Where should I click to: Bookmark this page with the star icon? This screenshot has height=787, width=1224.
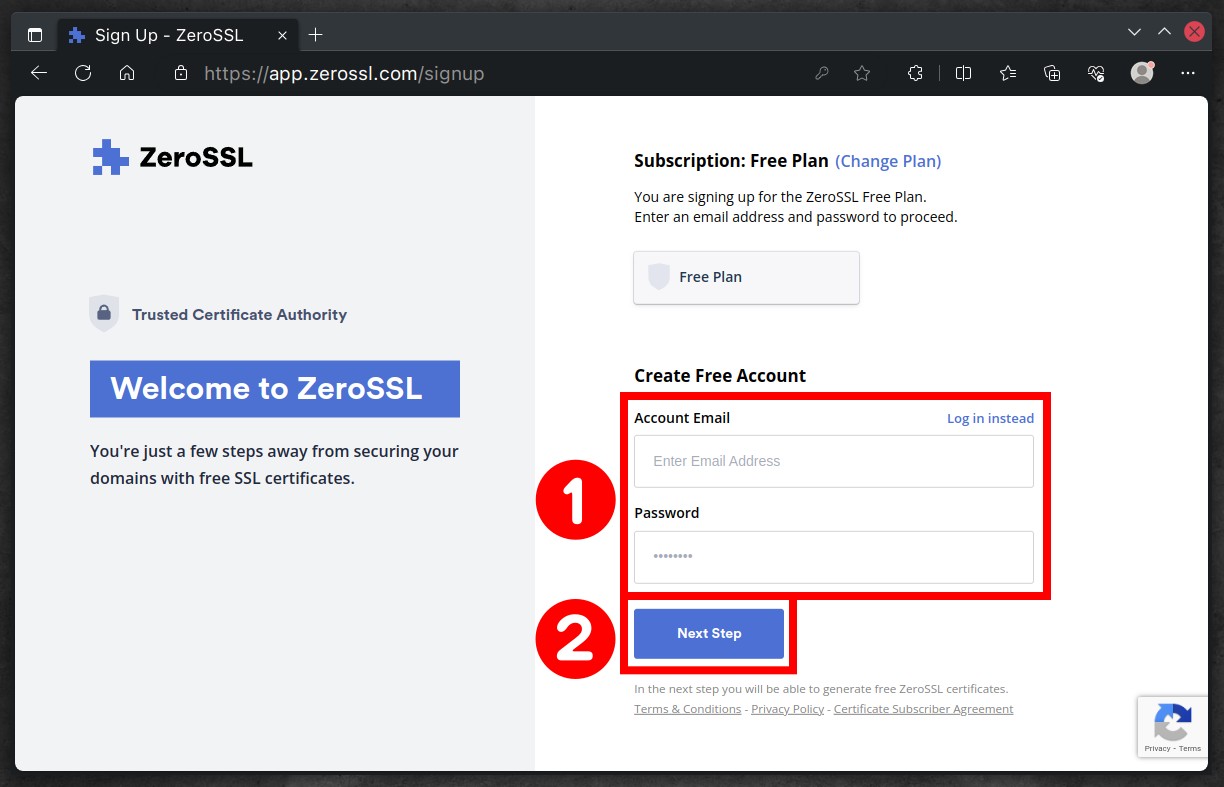pos(862,73)
